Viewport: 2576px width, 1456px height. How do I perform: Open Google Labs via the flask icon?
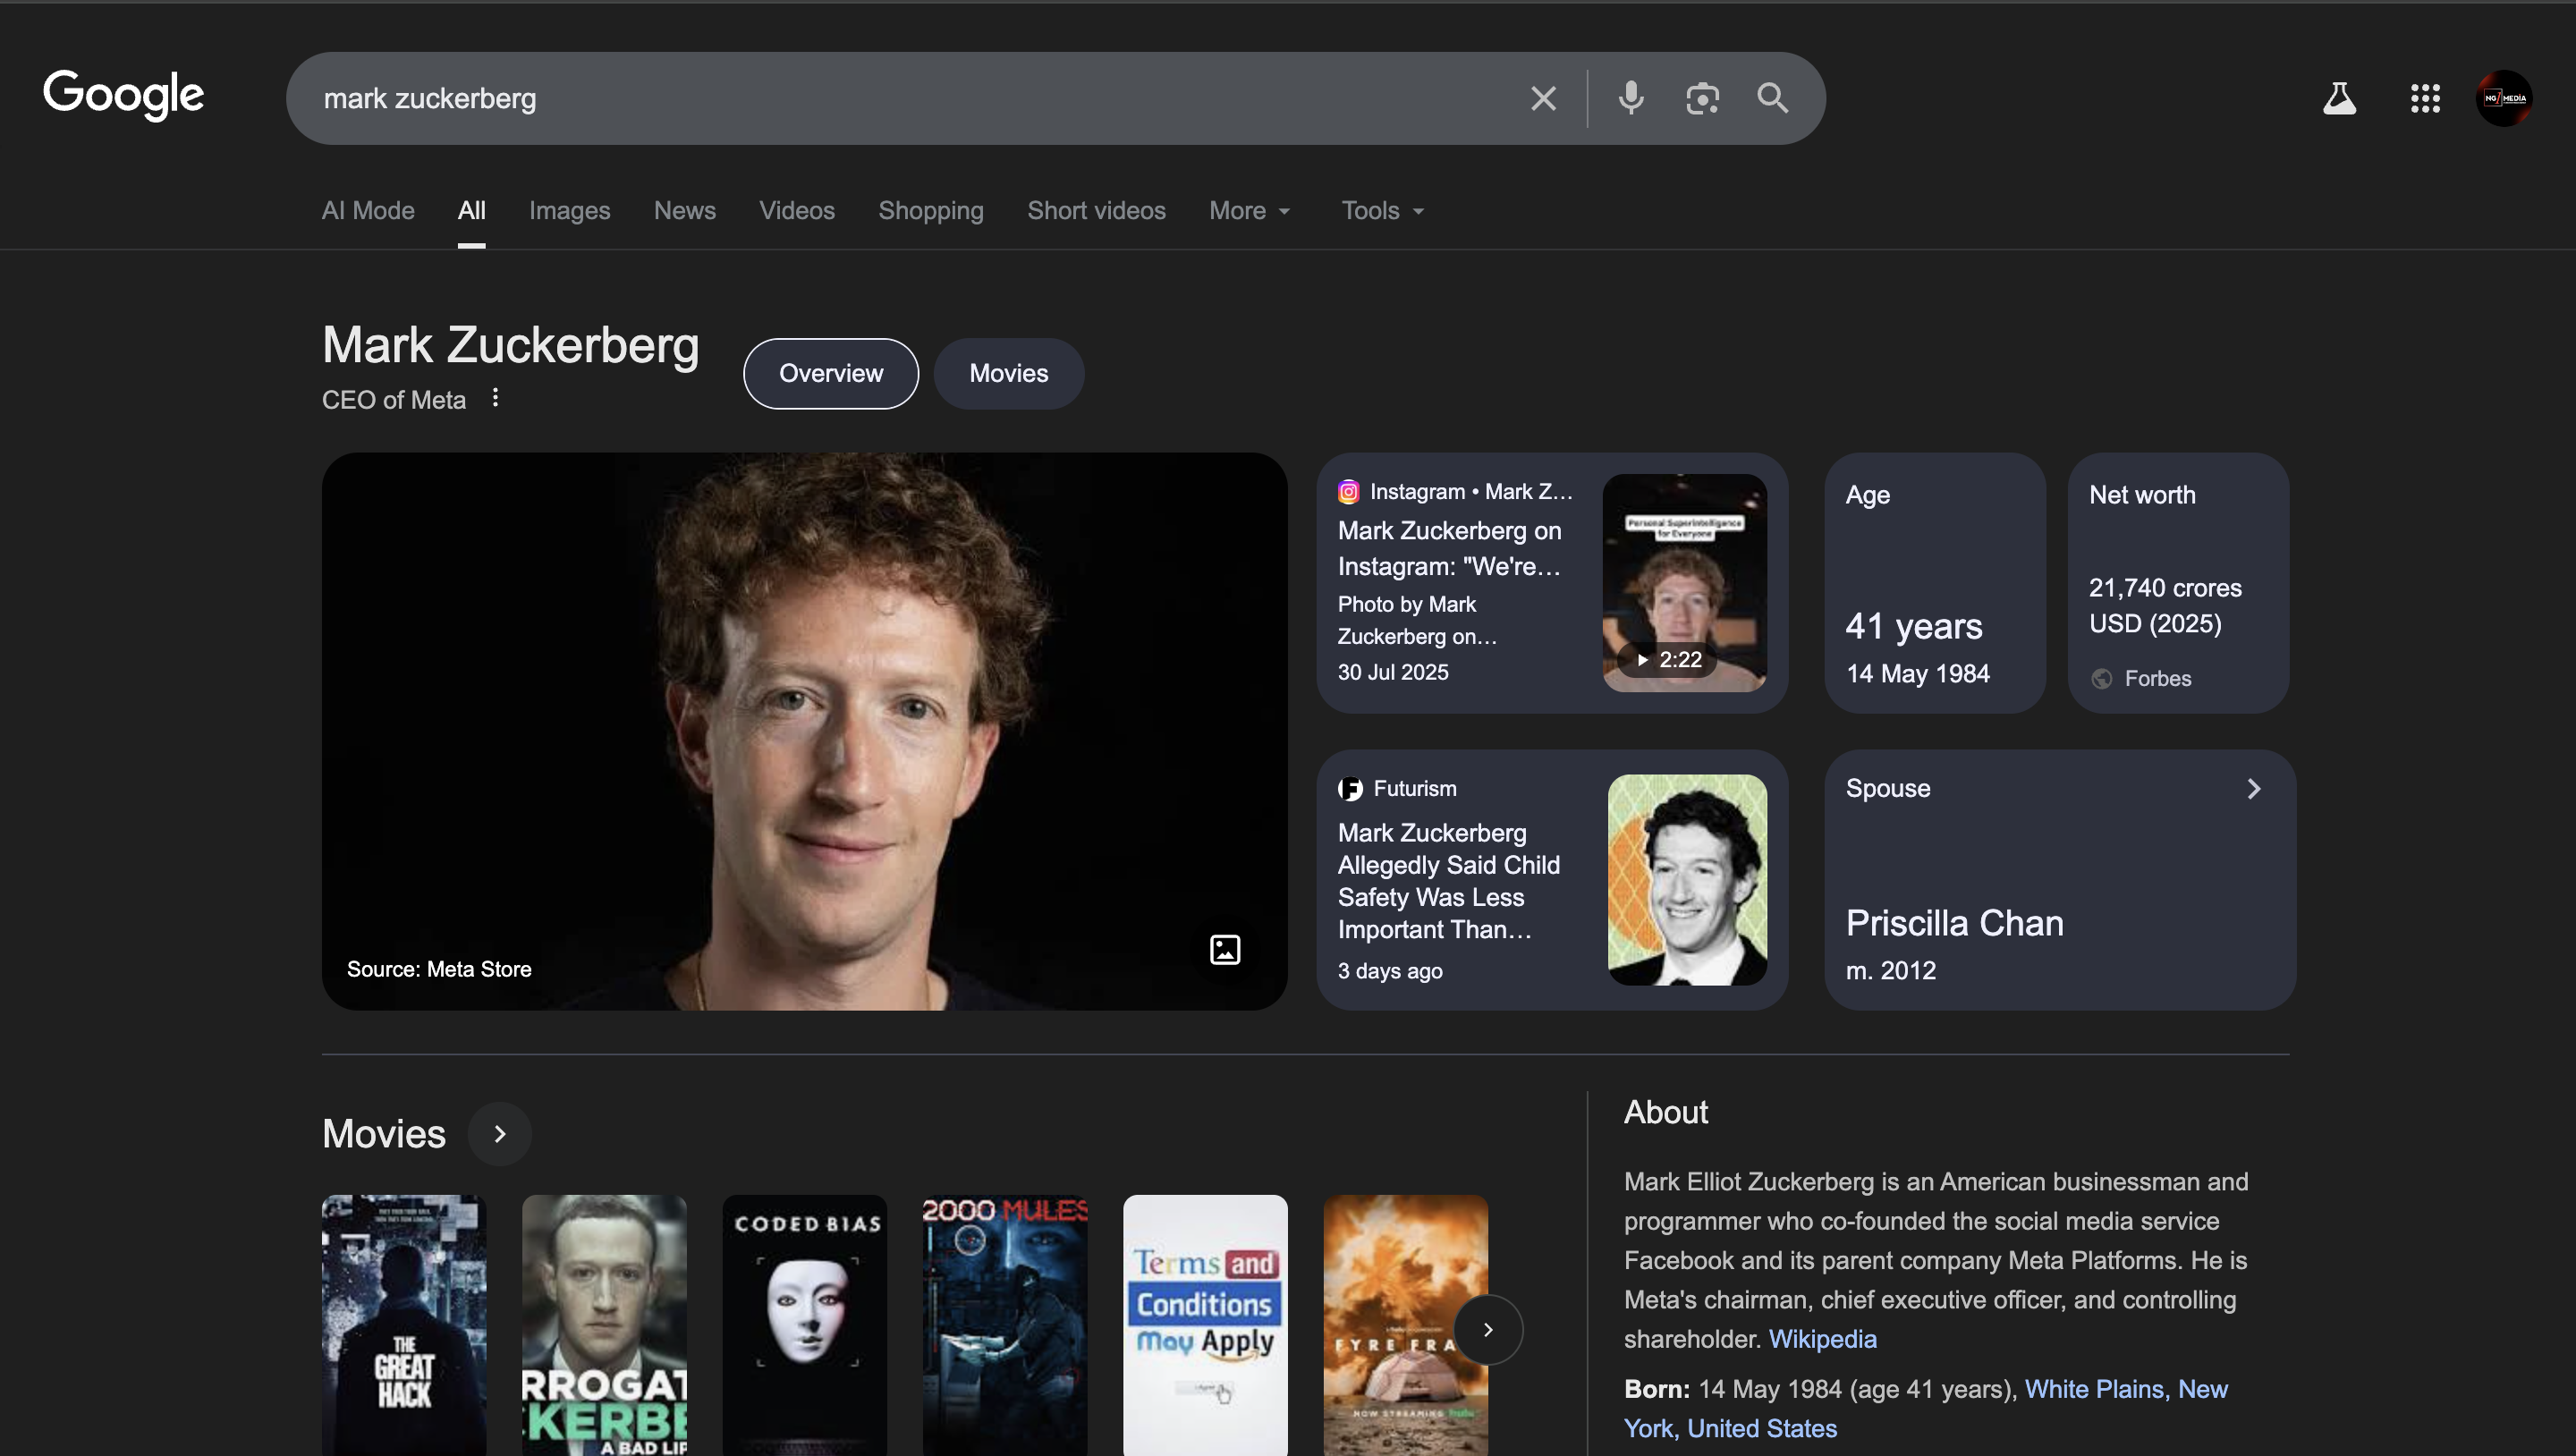pos(2340,97)
